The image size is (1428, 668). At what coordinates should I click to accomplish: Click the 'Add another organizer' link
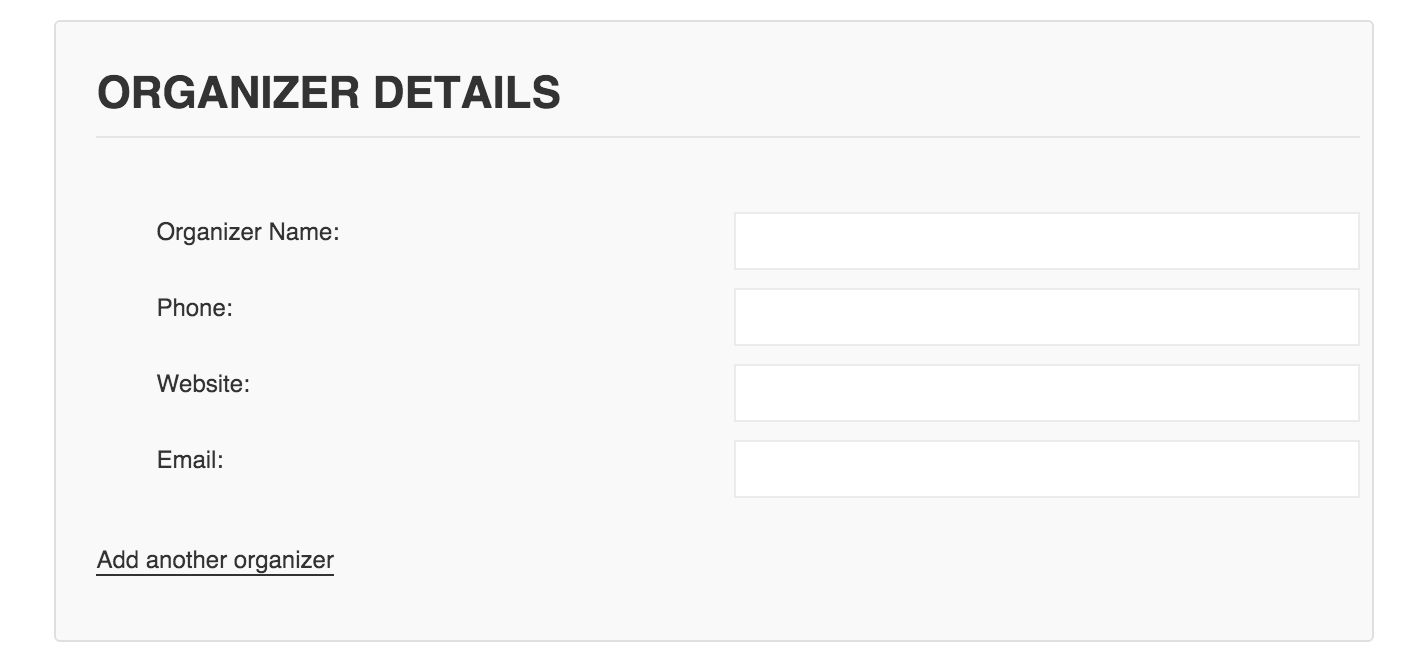(x=215, y=560)
